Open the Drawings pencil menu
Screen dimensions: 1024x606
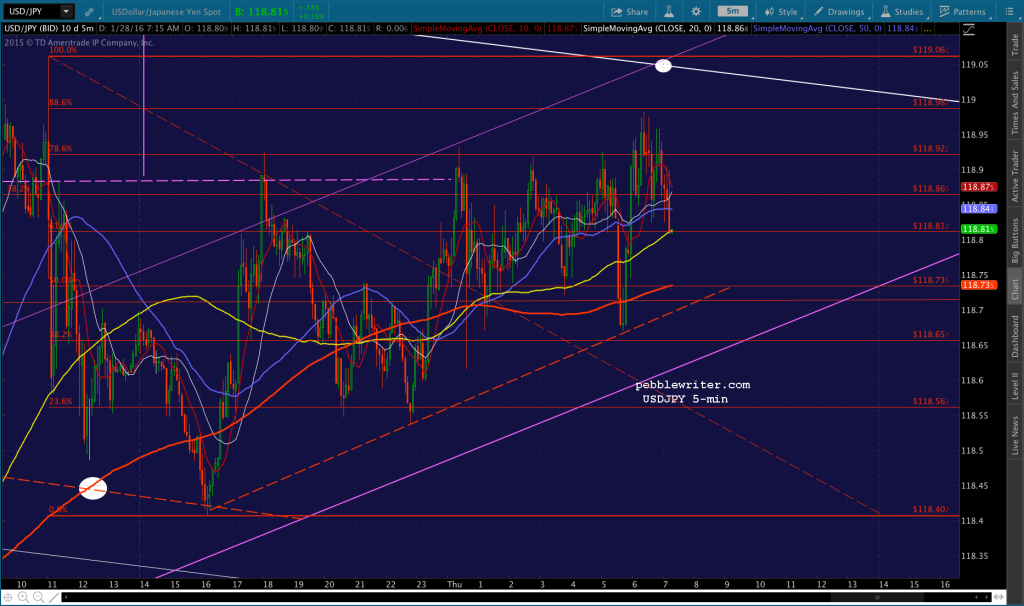[x=839, y=12]
